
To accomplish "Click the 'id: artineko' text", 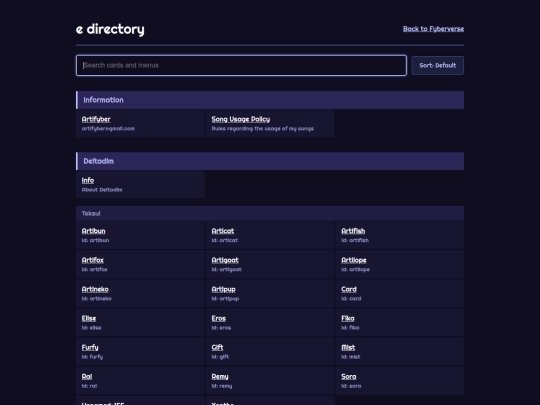I will (x=97, y=298).
